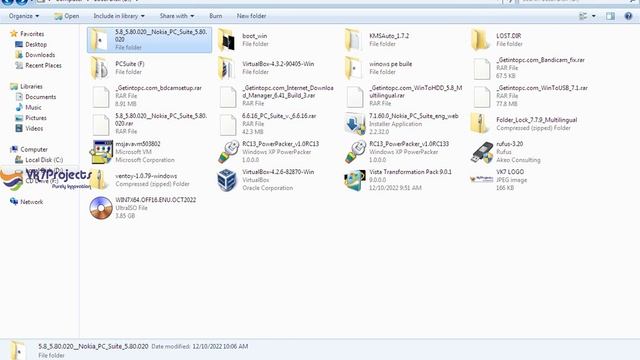Select the winows pe buile folder icon

coord(353,68)
